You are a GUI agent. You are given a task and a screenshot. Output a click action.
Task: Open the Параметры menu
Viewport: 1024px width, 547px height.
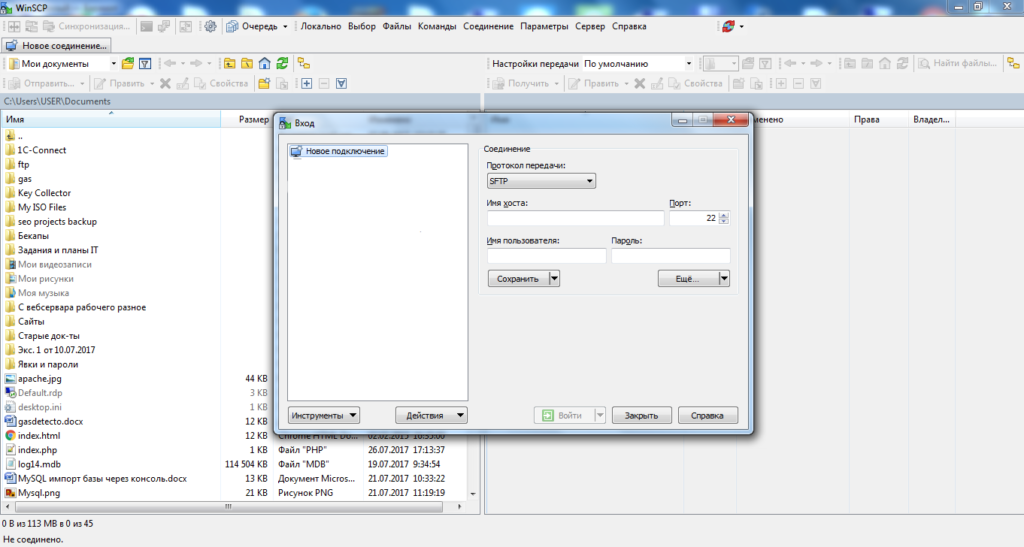(x=544, y=26)
